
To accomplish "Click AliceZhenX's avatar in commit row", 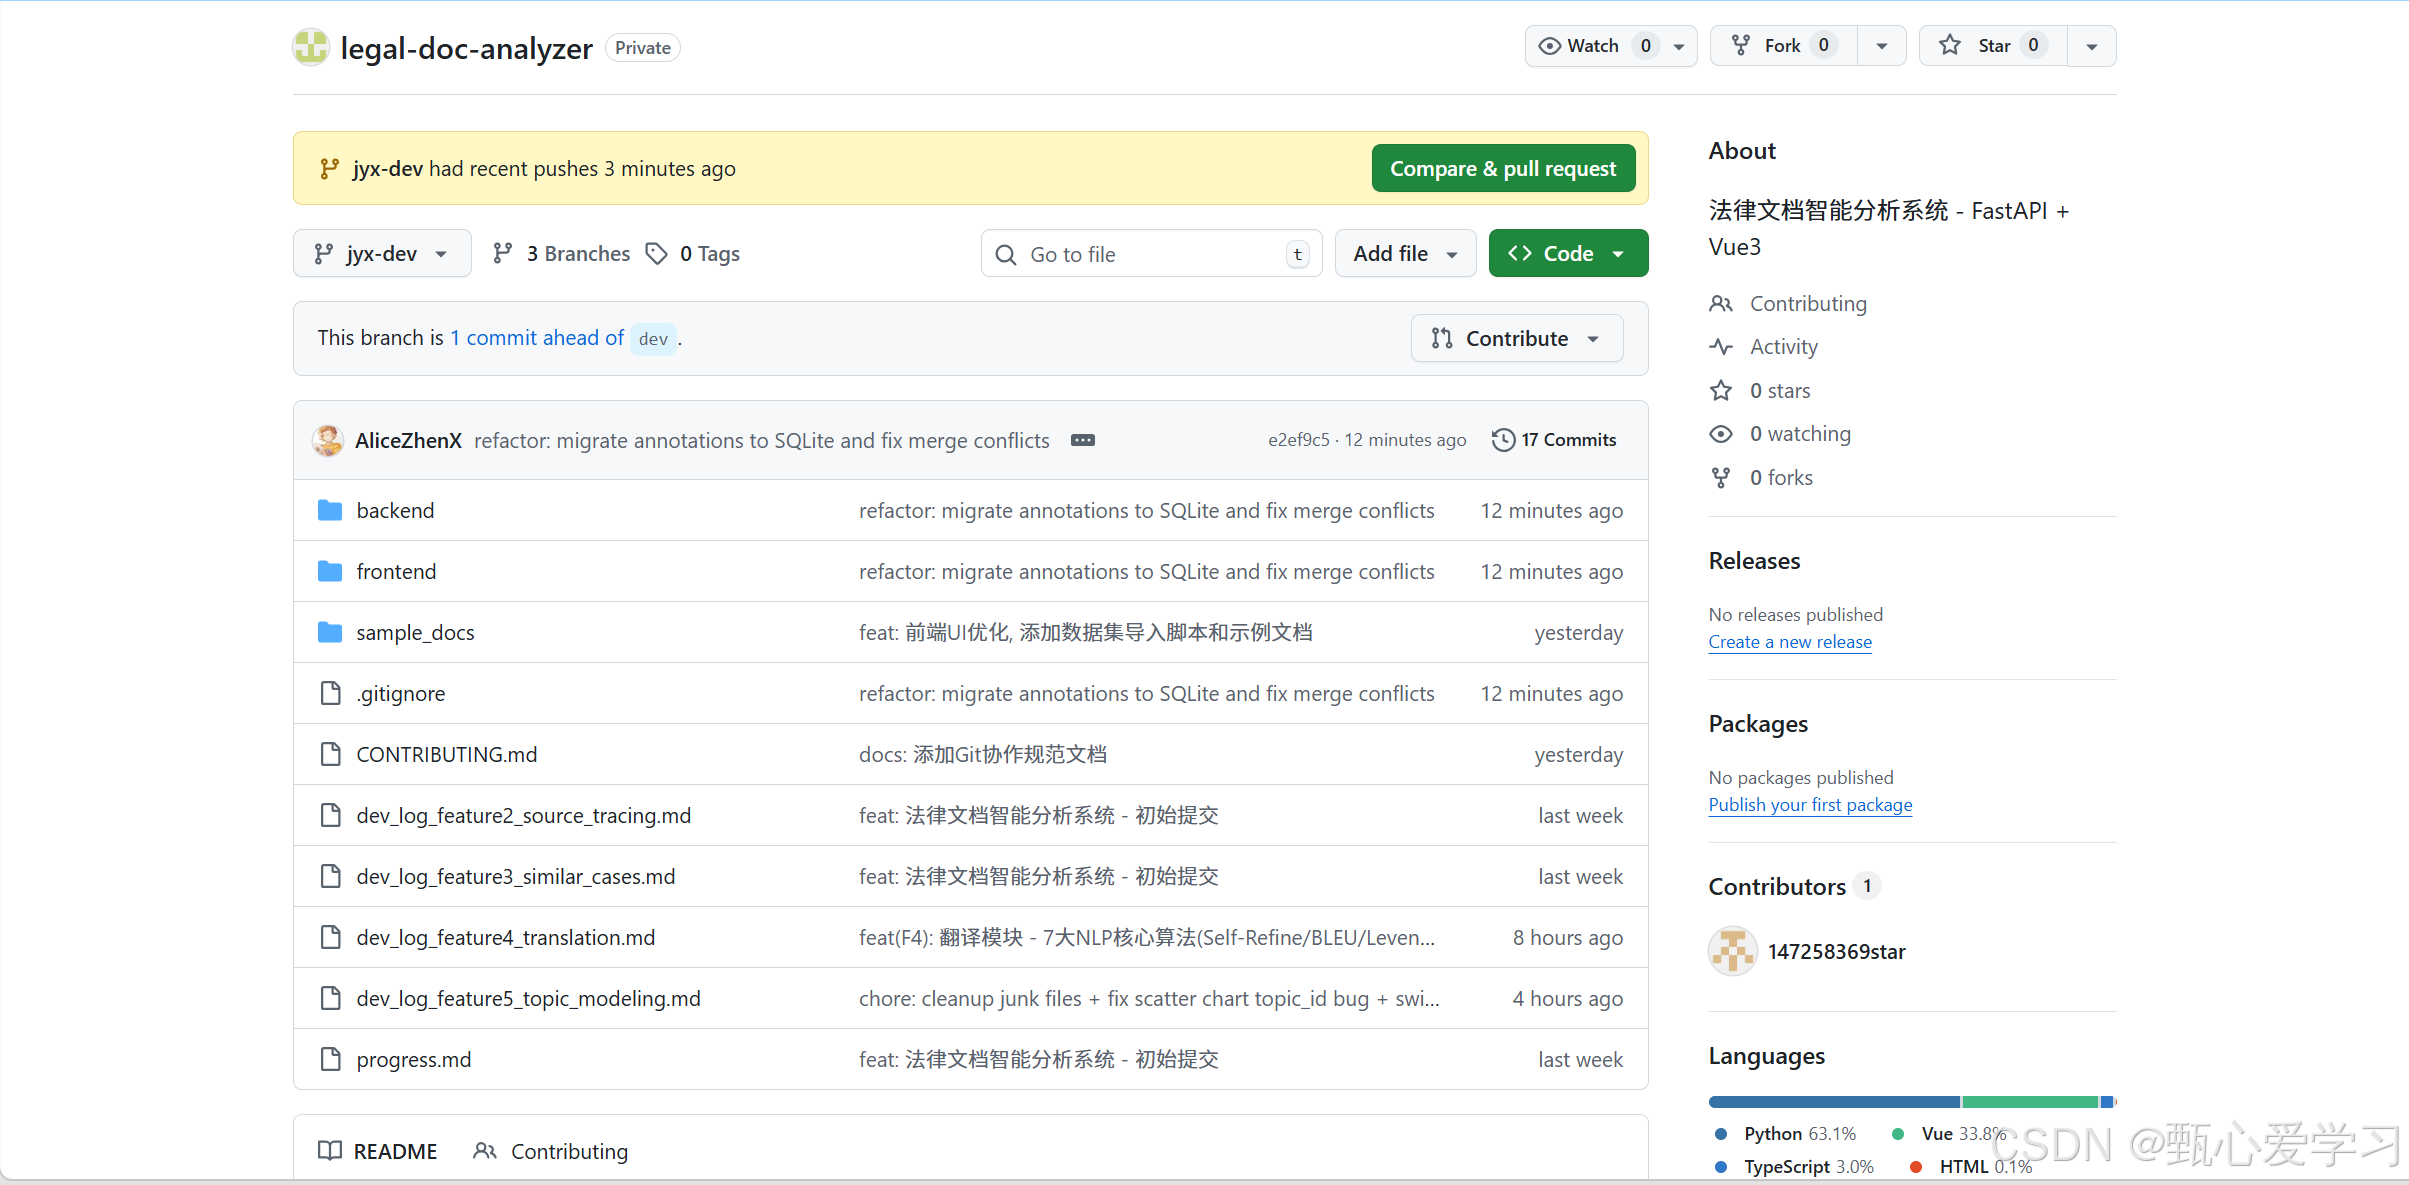I will [x=328, y=441].
